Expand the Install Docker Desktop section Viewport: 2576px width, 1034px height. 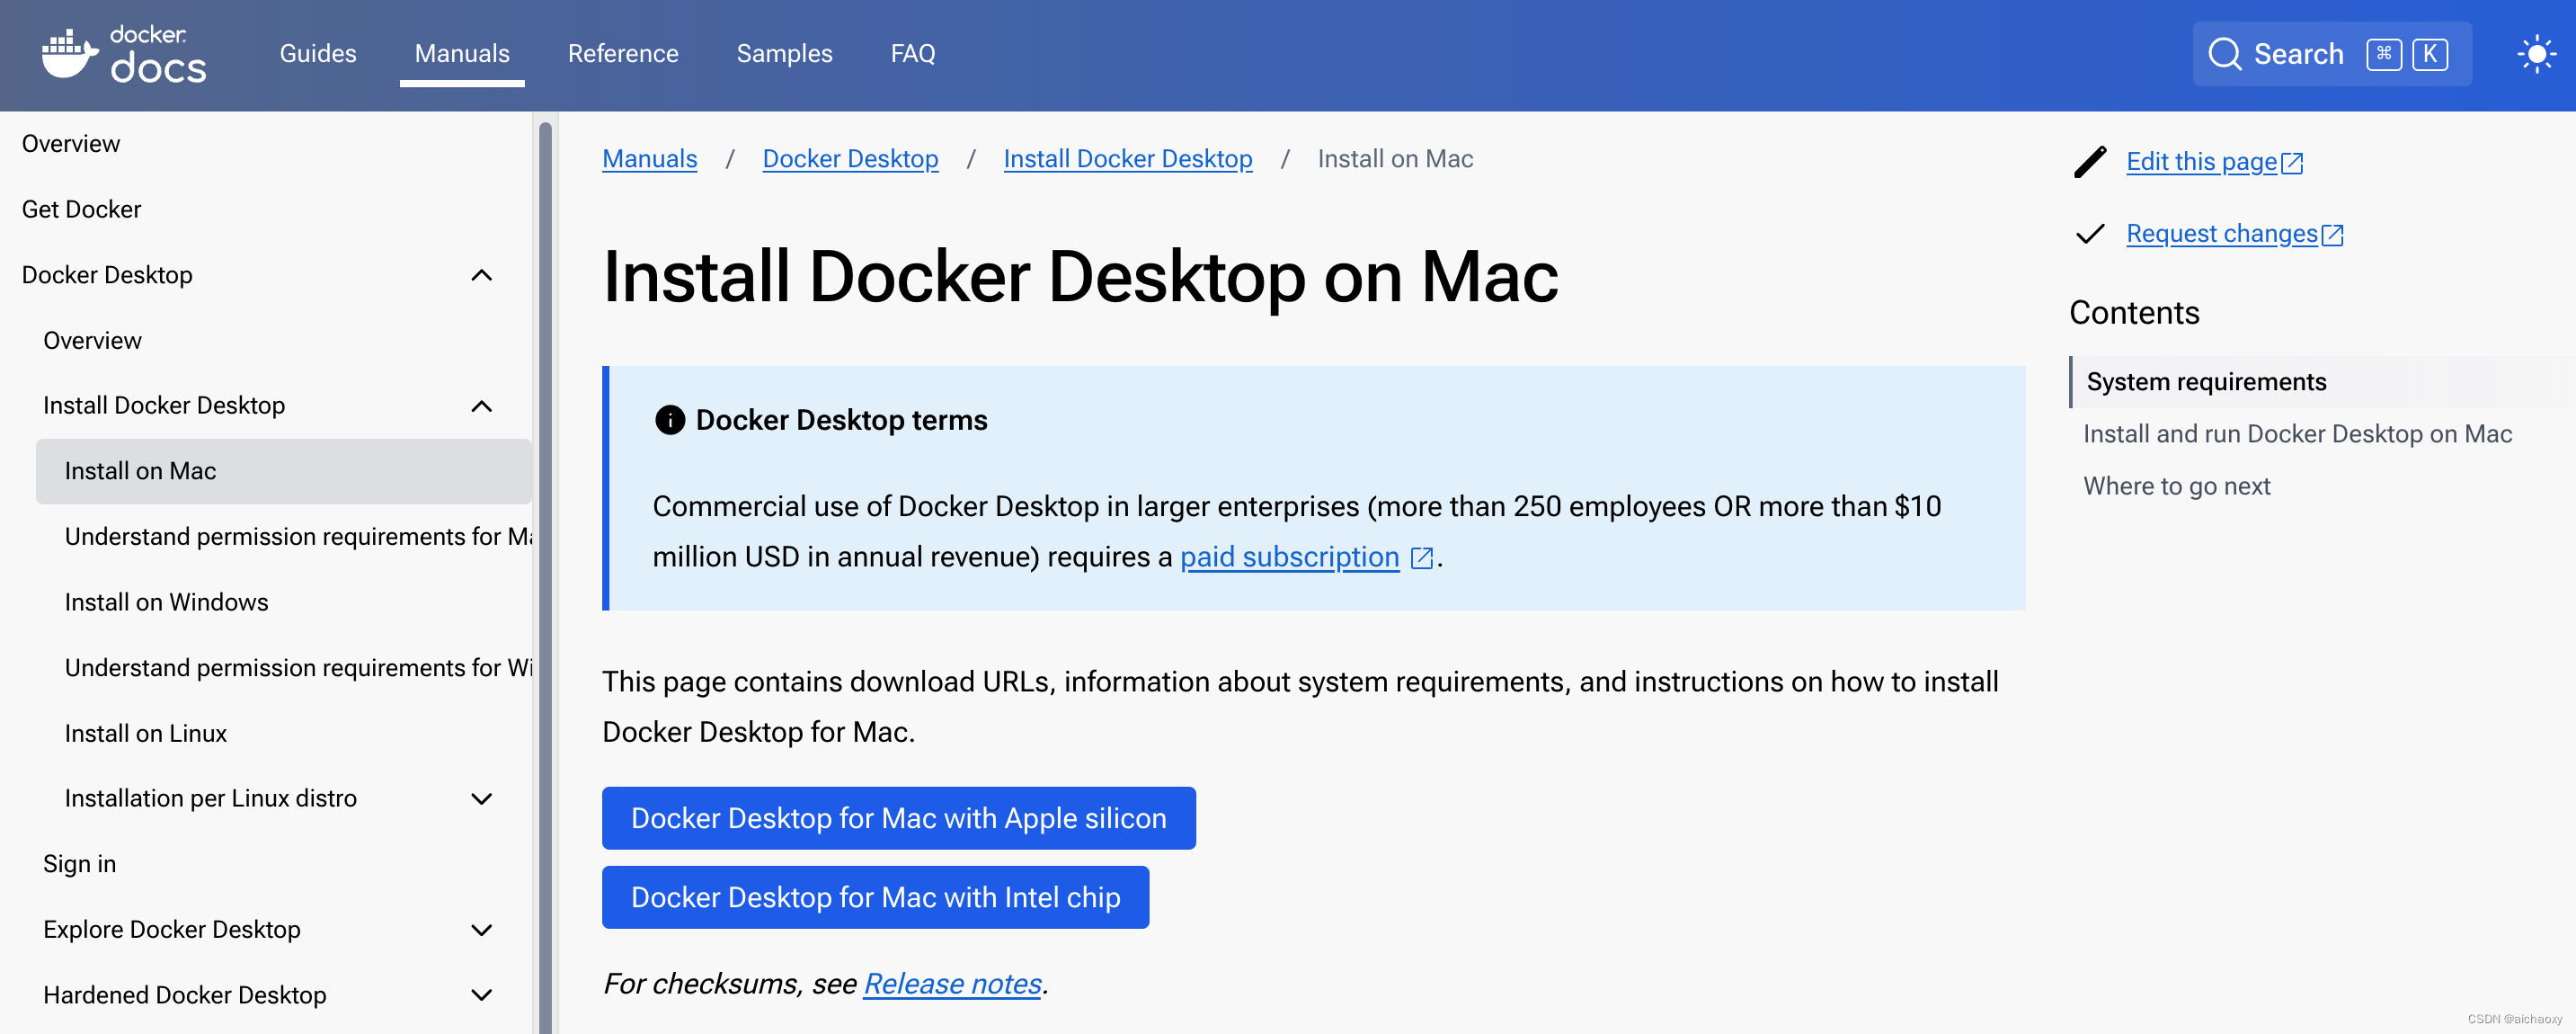point(483,403)
